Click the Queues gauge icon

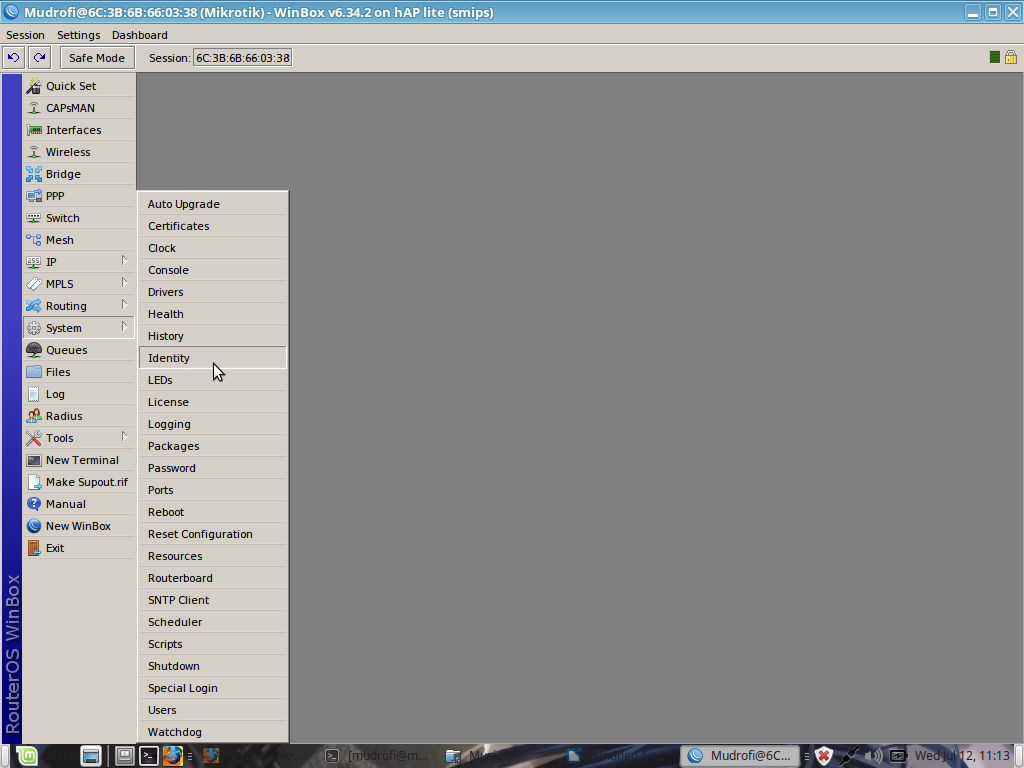coord(33,350)
